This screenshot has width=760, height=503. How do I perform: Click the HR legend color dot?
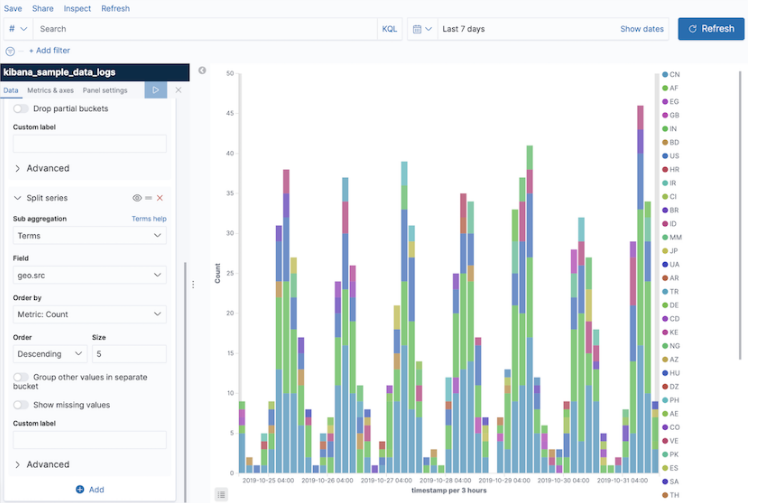665,170
